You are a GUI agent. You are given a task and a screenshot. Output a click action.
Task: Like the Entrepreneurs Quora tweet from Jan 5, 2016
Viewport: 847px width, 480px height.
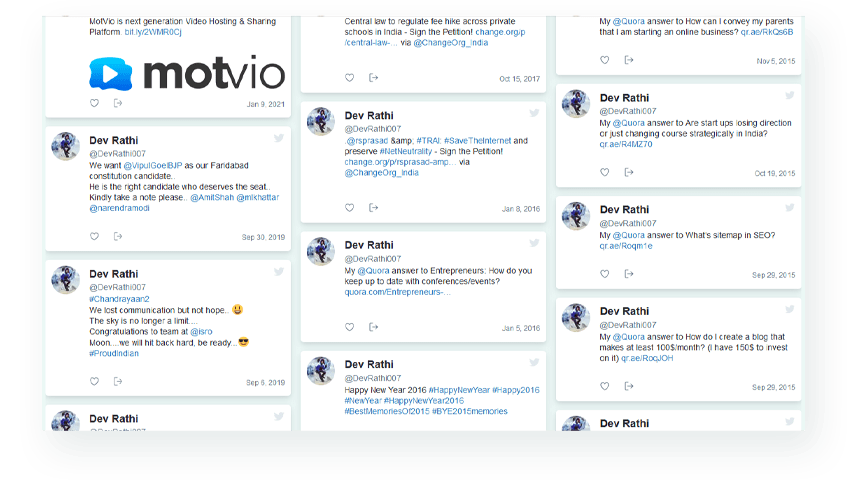pyautogui.click(x=349, y=327)
